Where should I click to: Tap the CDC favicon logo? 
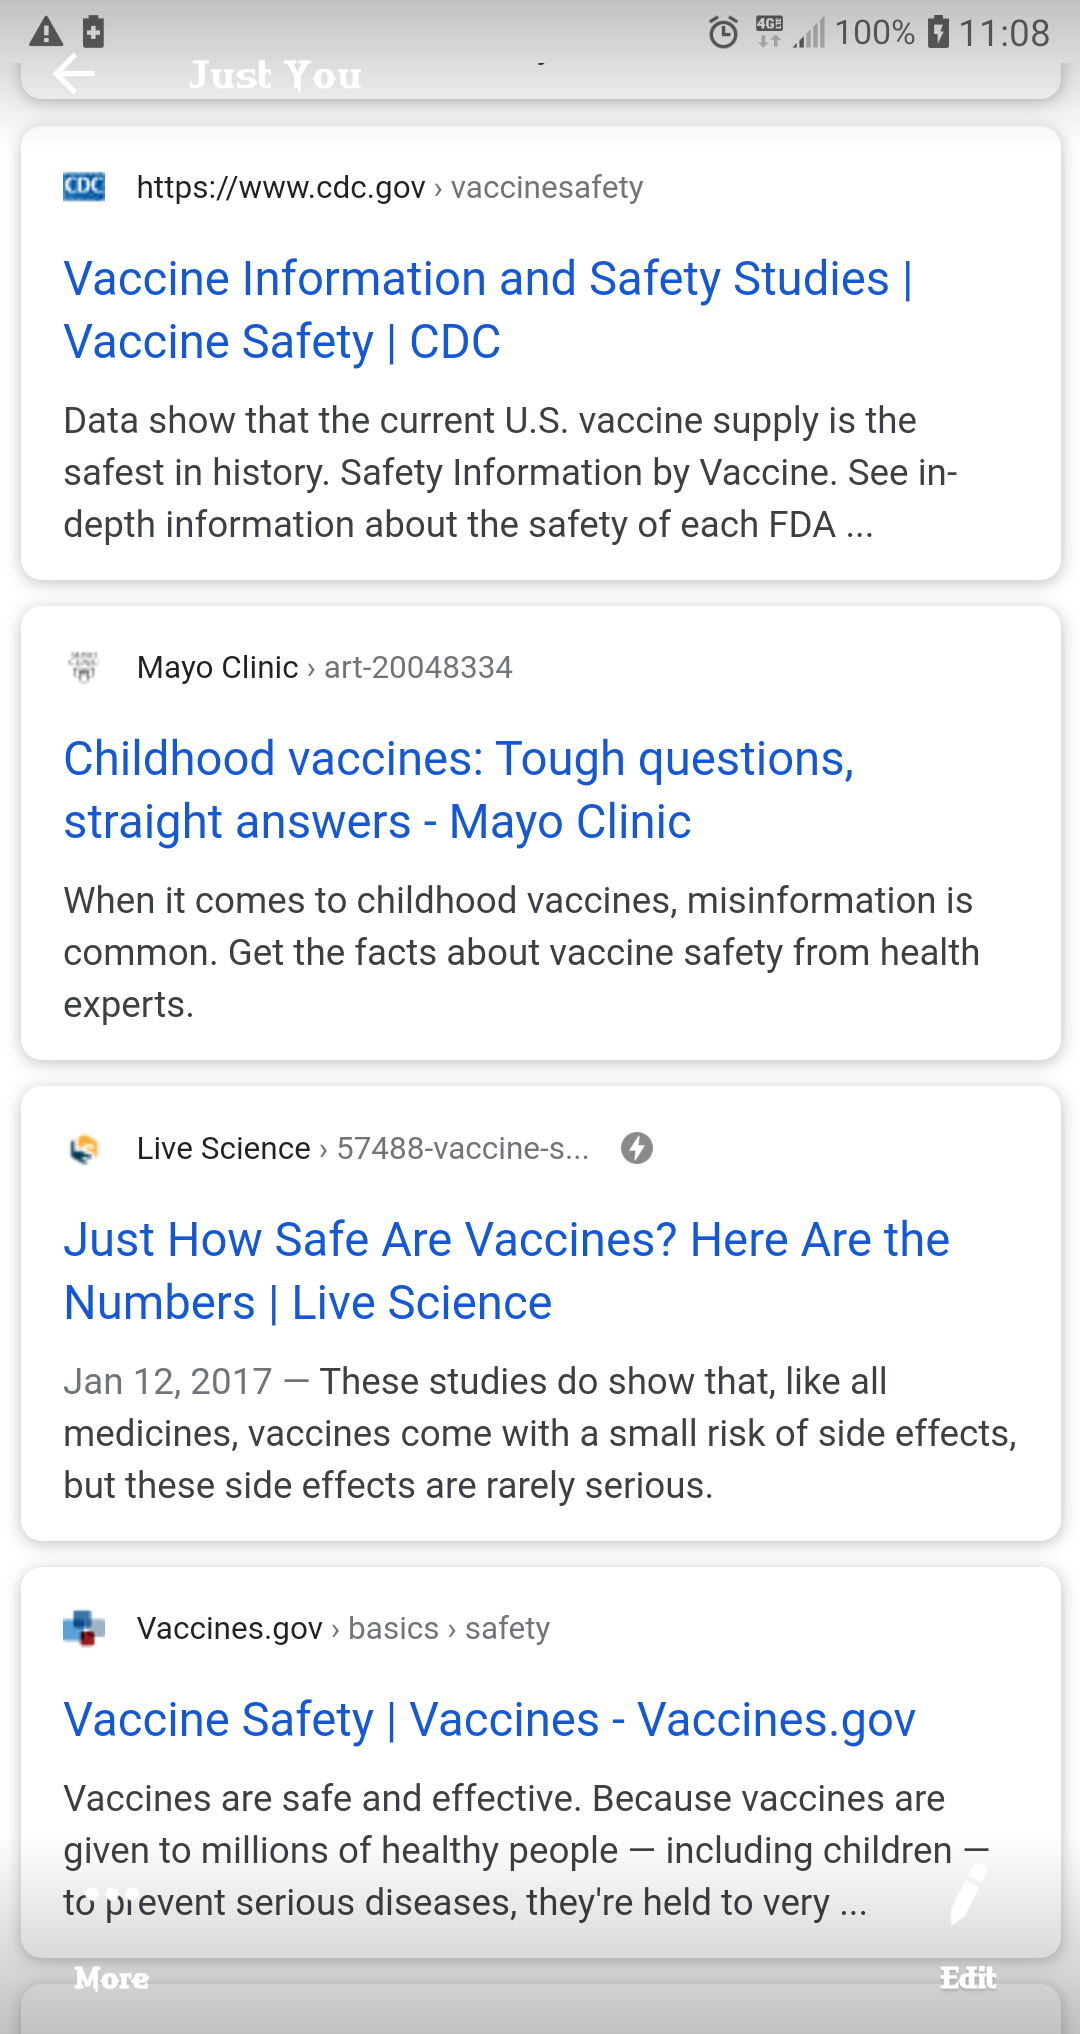point(84,187)
